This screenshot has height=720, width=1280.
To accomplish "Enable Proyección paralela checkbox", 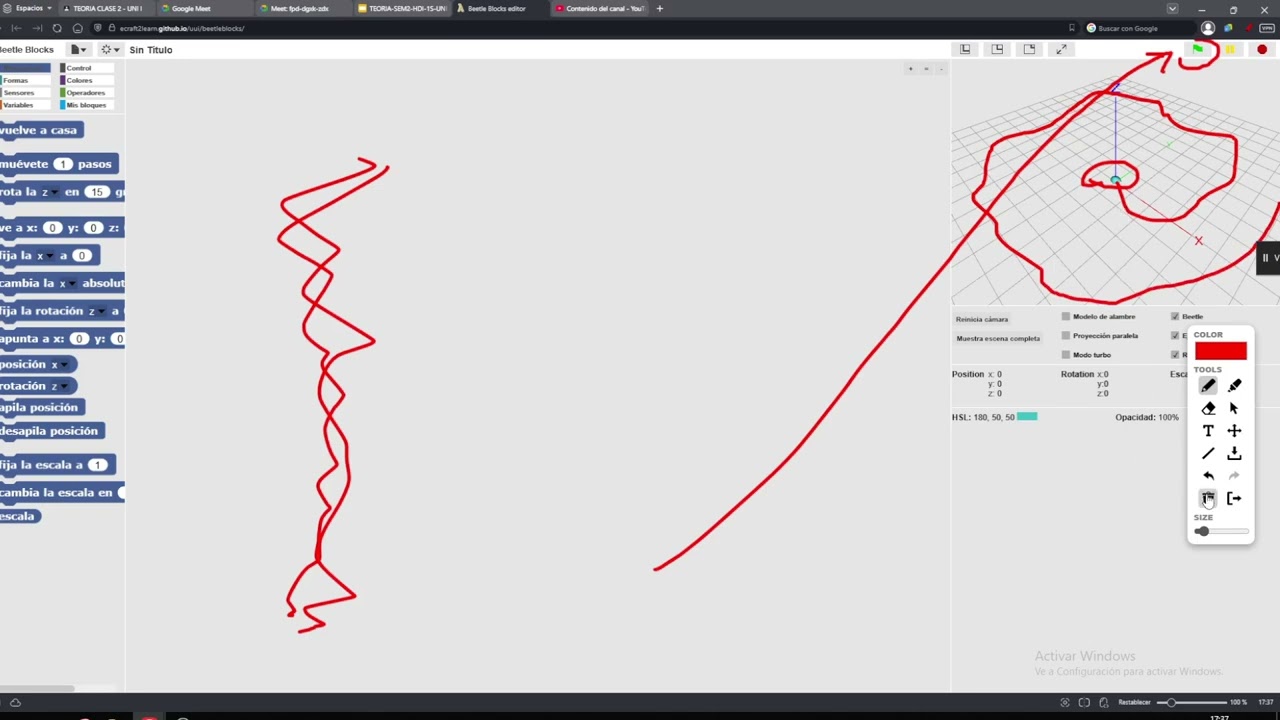I will click(x=1066, y=336).
